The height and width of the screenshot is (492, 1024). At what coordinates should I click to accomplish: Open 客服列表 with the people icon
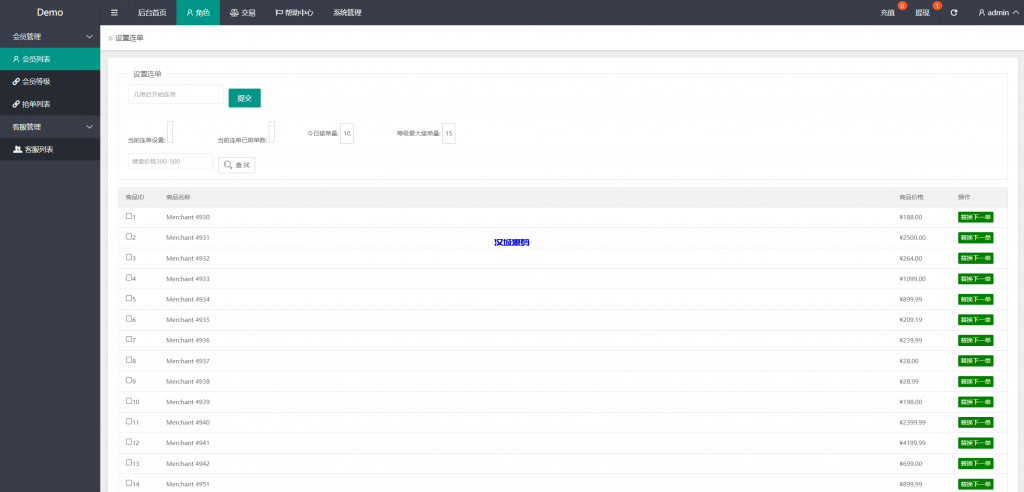[34, 149]
